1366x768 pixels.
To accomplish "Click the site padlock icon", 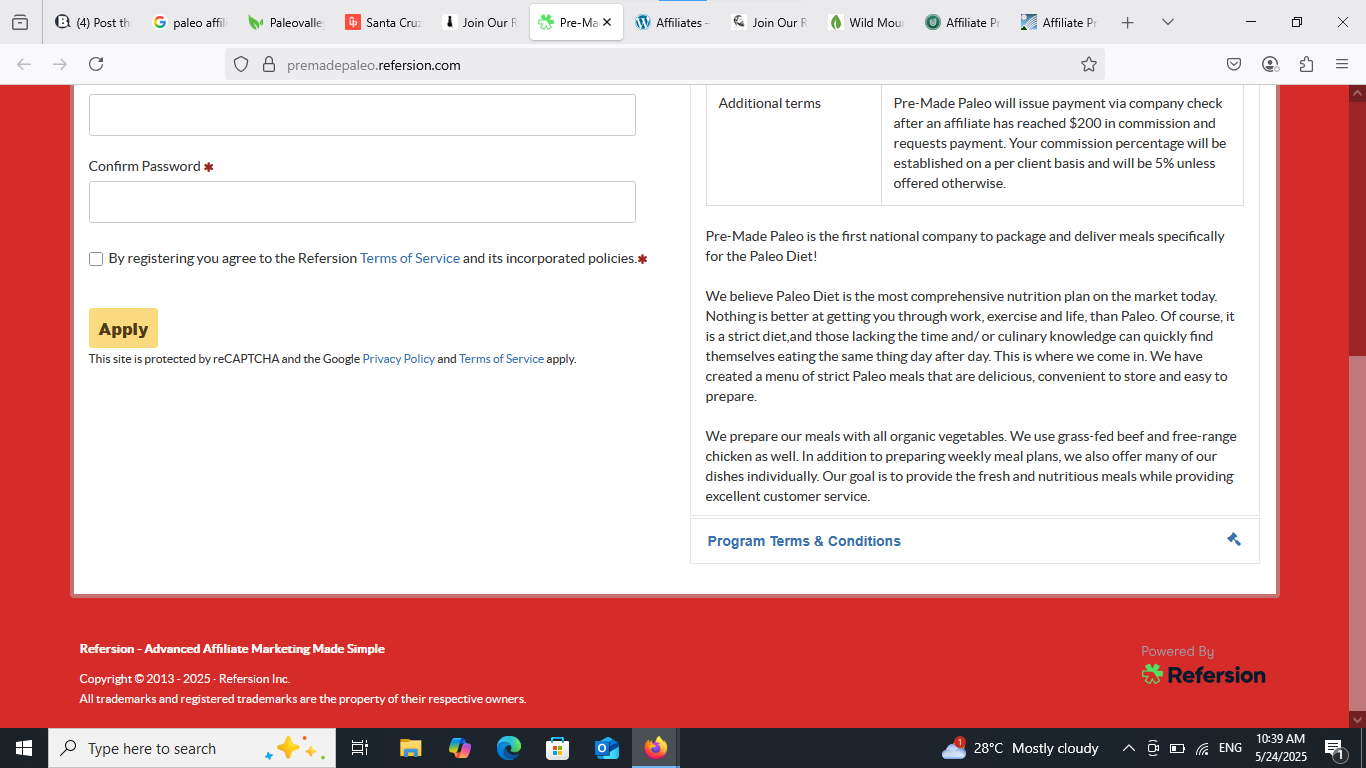I will 268,64.
